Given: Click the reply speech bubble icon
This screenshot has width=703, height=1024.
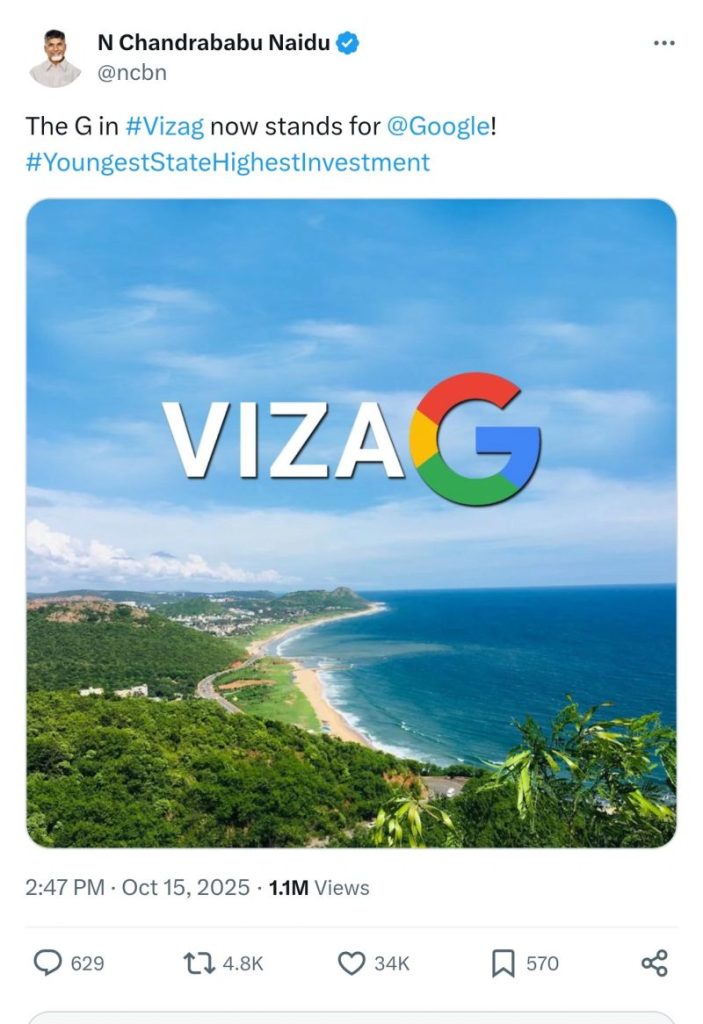Looking at the screenshot, I should (x=48, y=963).
